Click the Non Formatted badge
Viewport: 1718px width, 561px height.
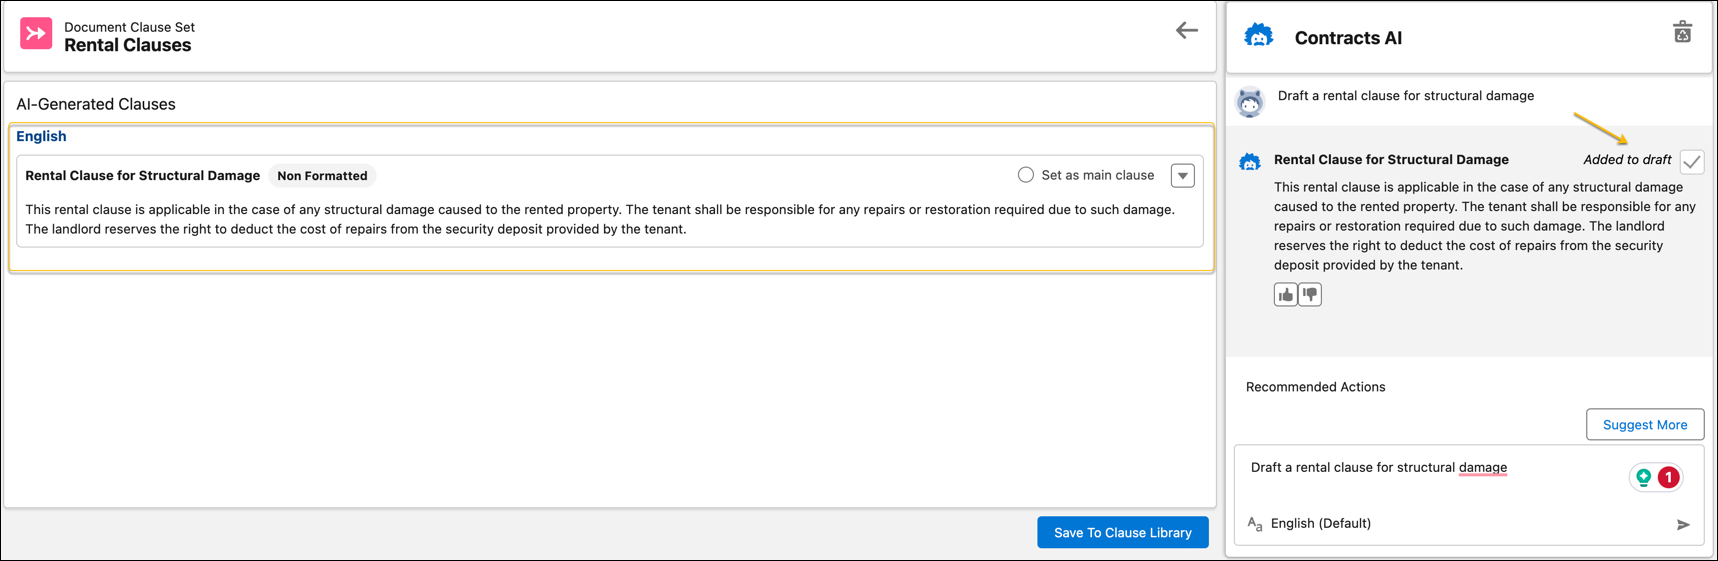pos(322,176)
